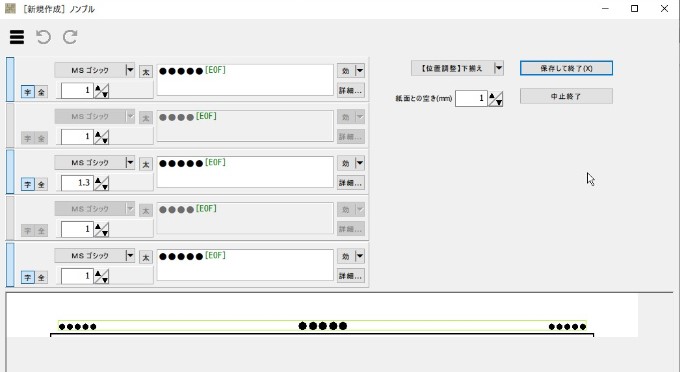Toggle the 字 button in the 1.3 row
The image size is (680, 372).
pyautogui.click(x=28, y=184)
